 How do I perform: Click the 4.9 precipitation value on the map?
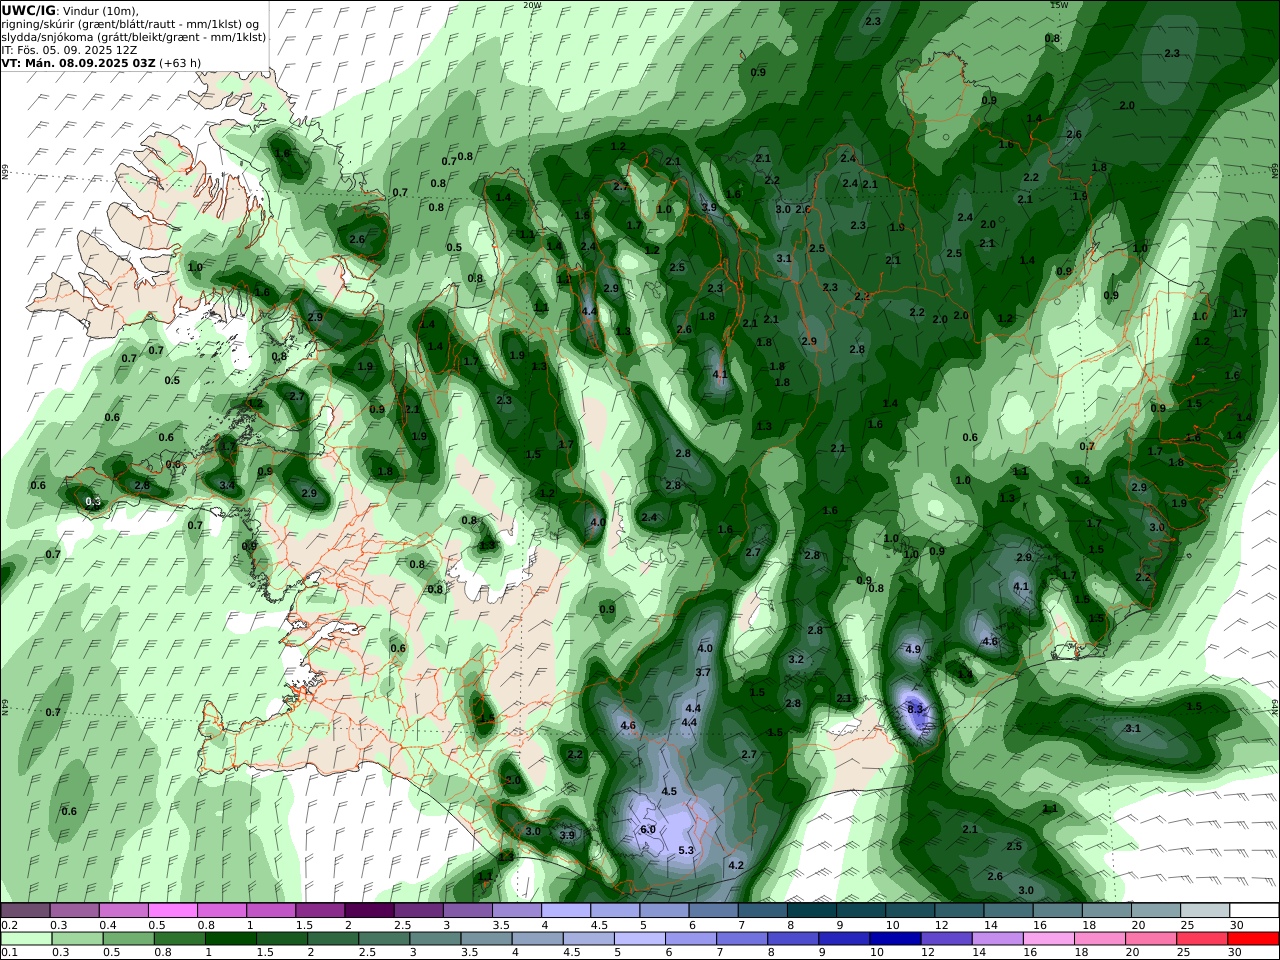[912, 649]
